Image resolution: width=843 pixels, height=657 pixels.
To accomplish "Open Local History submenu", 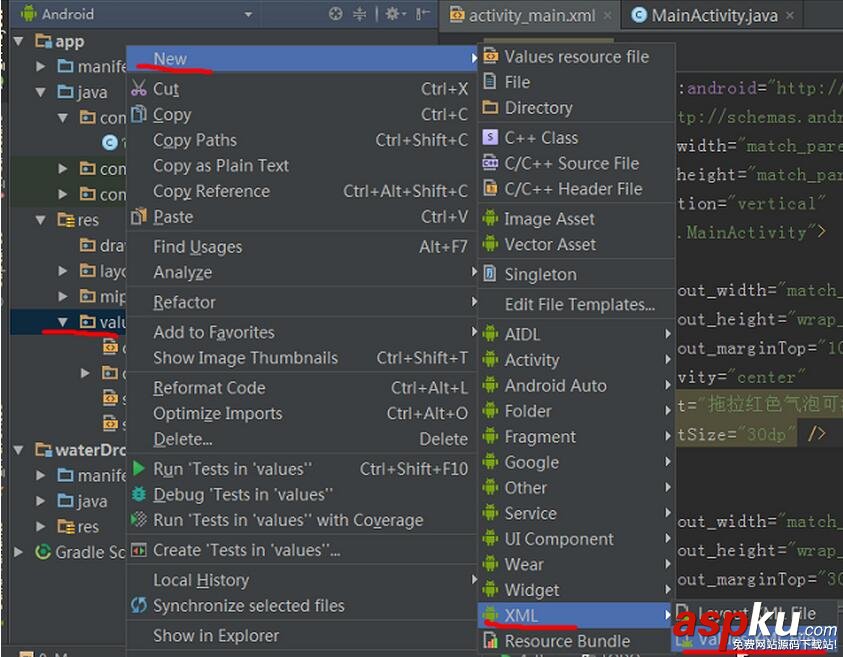I will pos(303,580).
